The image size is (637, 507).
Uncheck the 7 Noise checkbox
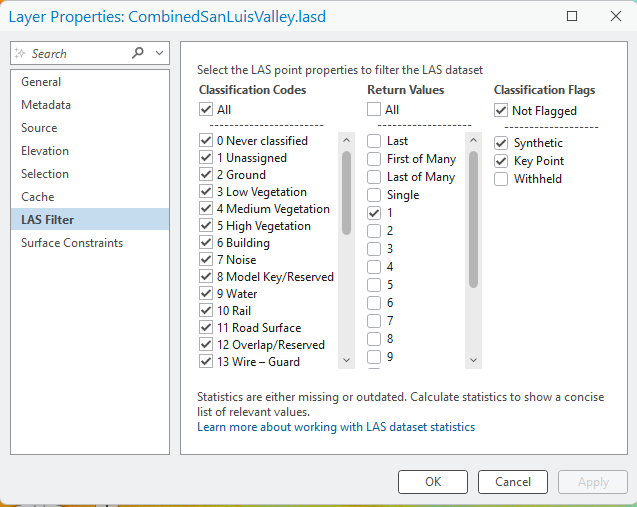pos(206,260)
